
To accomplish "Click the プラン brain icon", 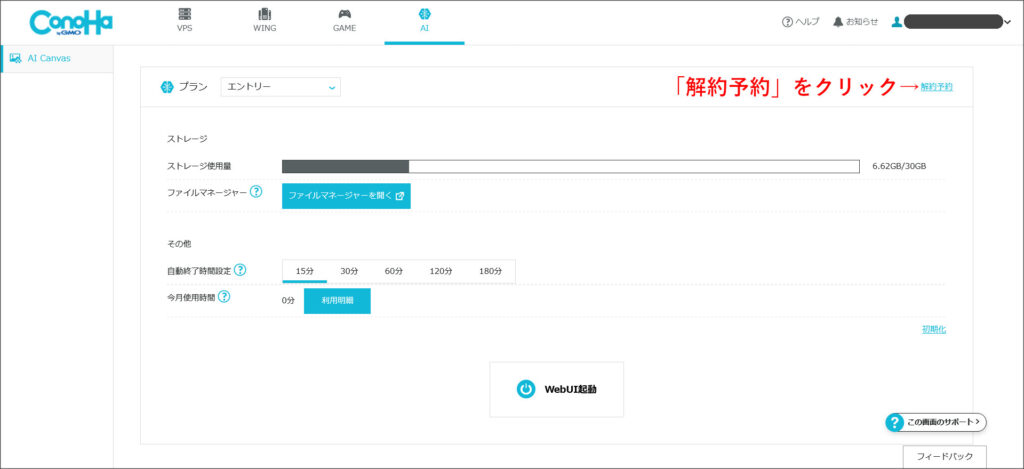I will (x=167, y=87).
